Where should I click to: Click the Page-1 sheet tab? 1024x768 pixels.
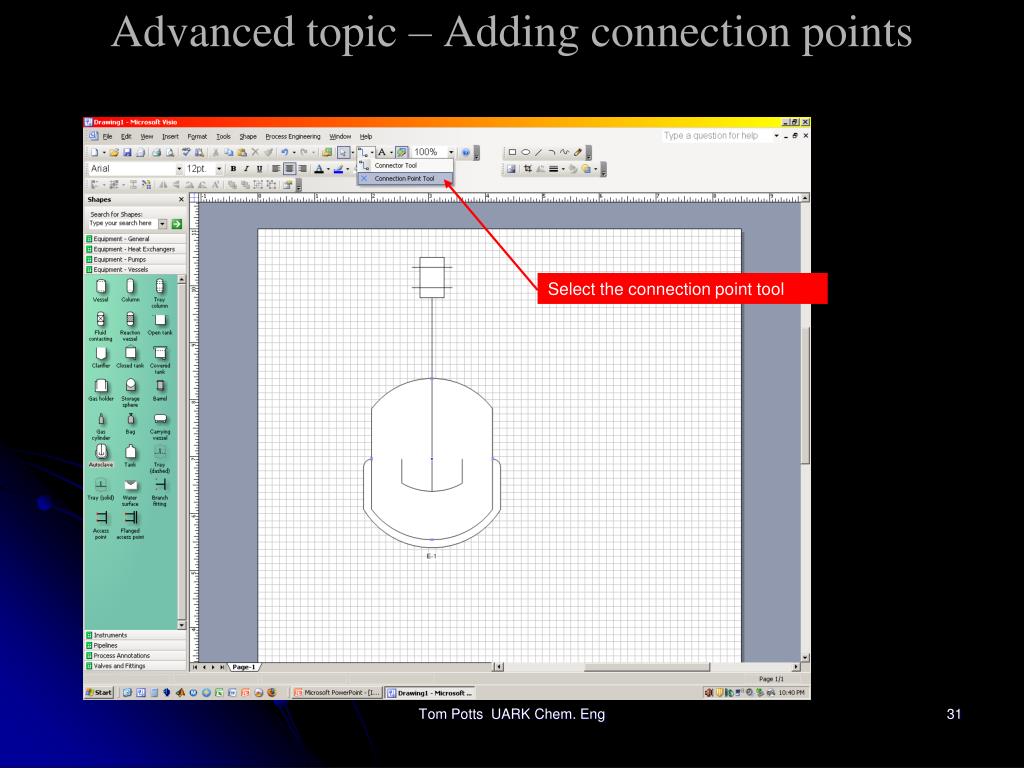244,667
